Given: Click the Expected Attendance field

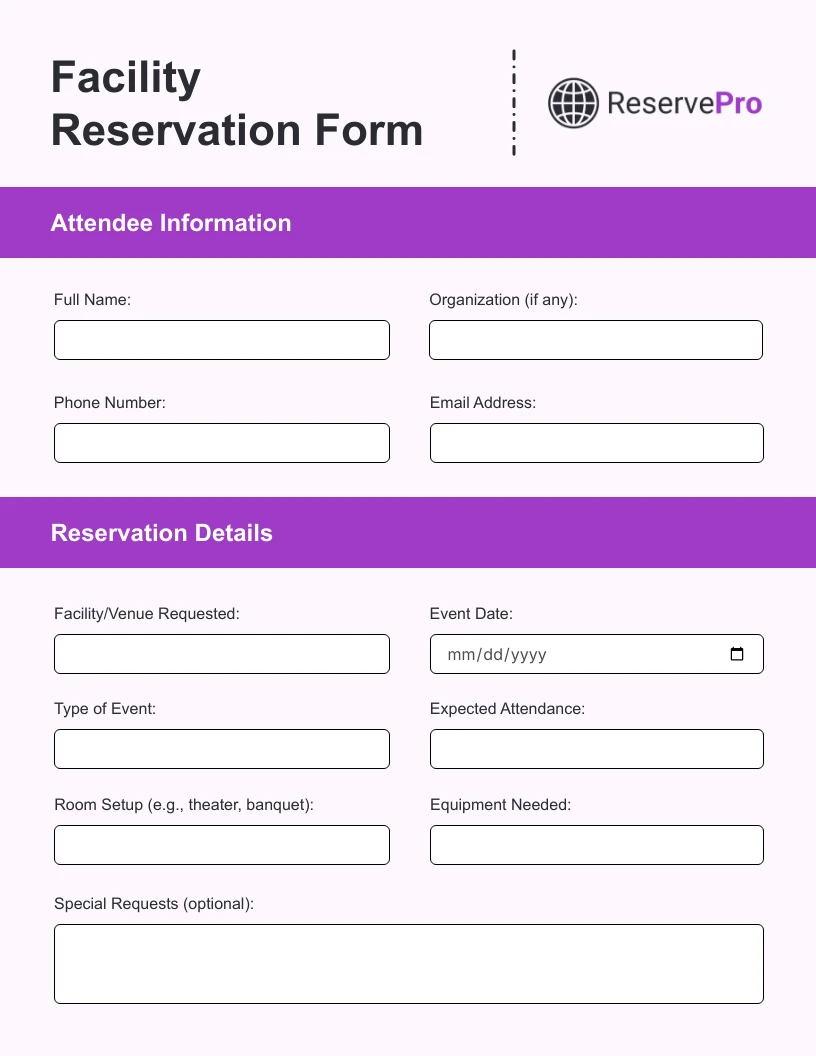Looking at the screenshot, I should (x=596, y=748).
